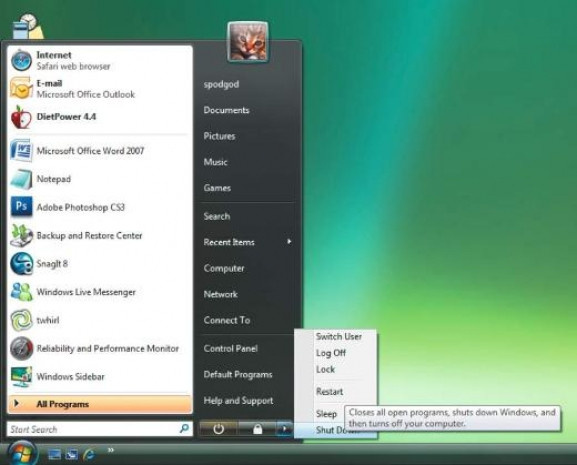Viewport: 577px width, 465px height.
Task: Launch Word 2007 from its icon
Action: (21, 151)
